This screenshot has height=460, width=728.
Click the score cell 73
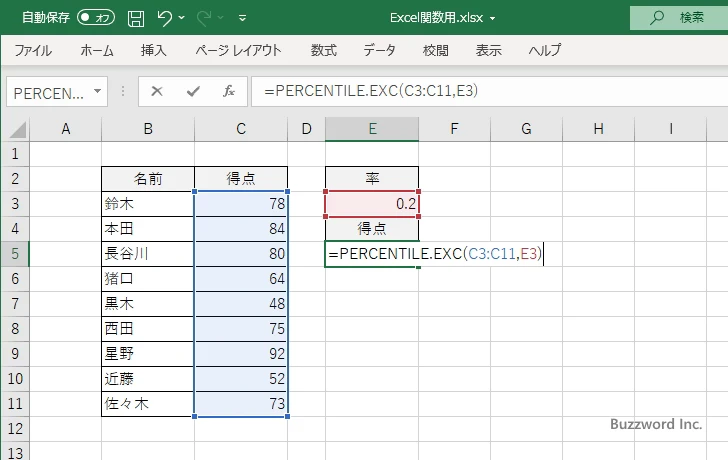pos(241,404)
